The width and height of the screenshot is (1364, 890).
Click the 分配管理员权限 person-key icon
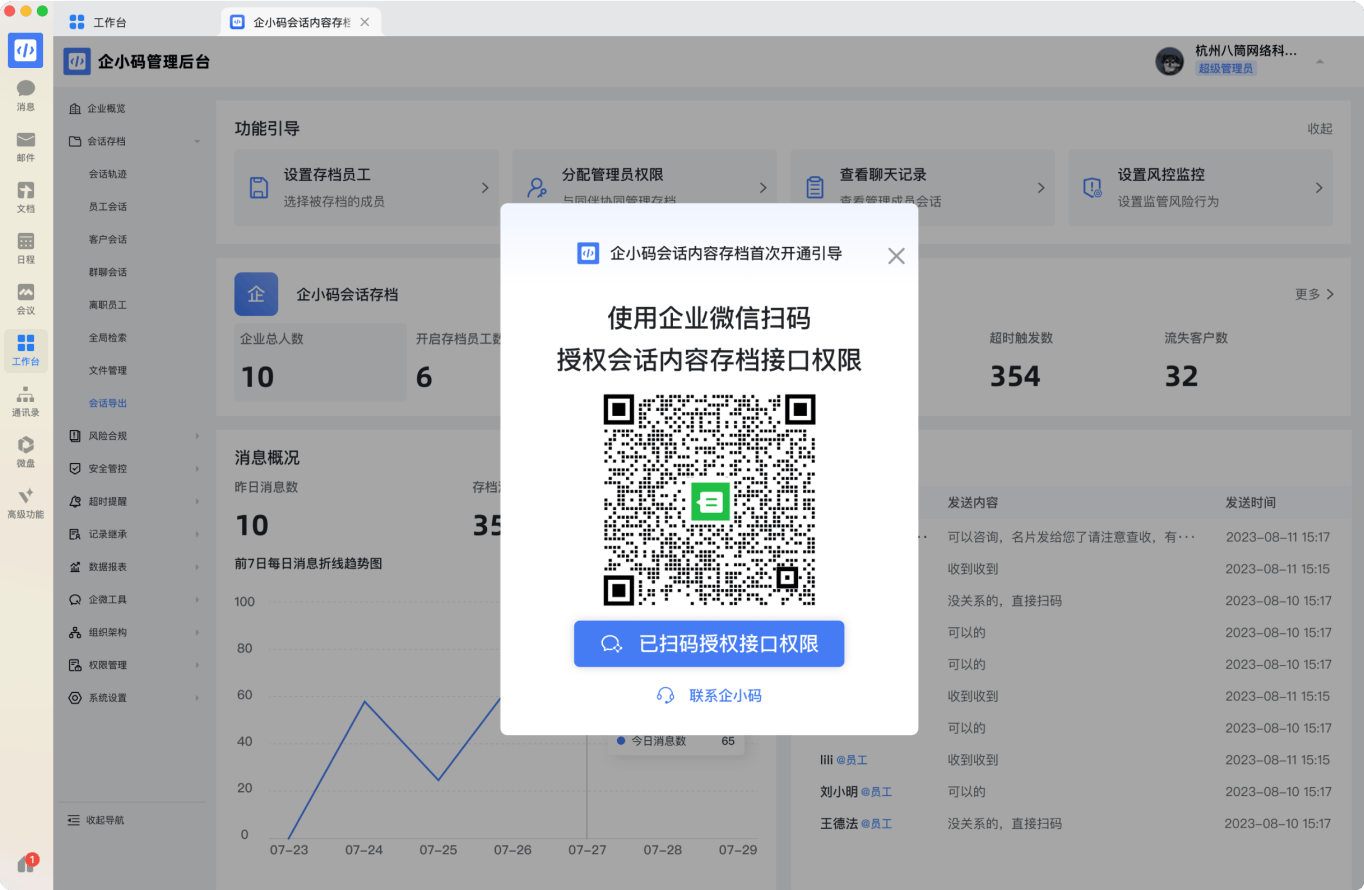[537, 188]
